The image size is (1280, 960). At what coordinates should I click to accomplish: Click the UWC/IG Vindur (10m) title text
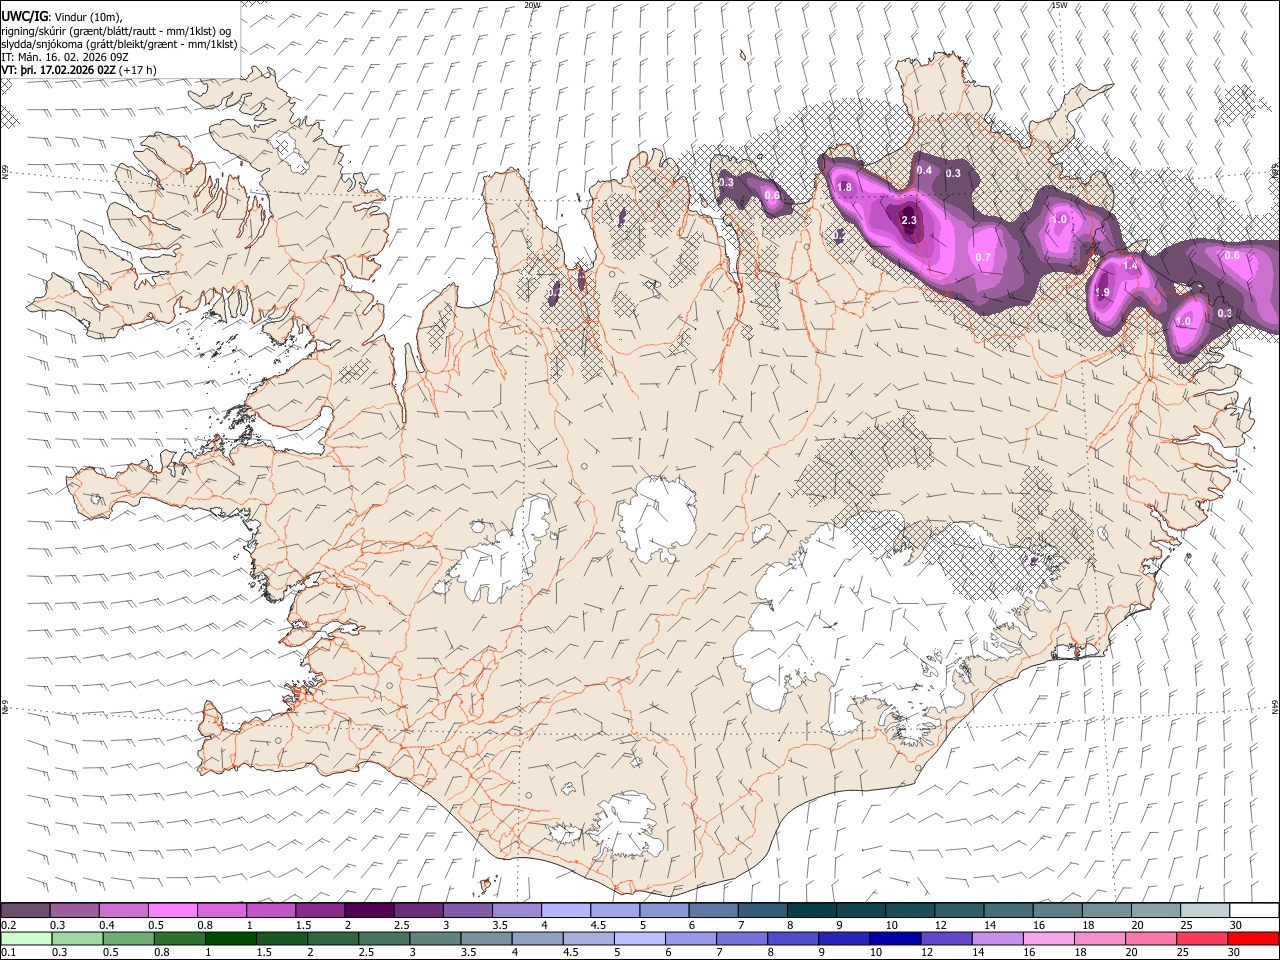62,15
